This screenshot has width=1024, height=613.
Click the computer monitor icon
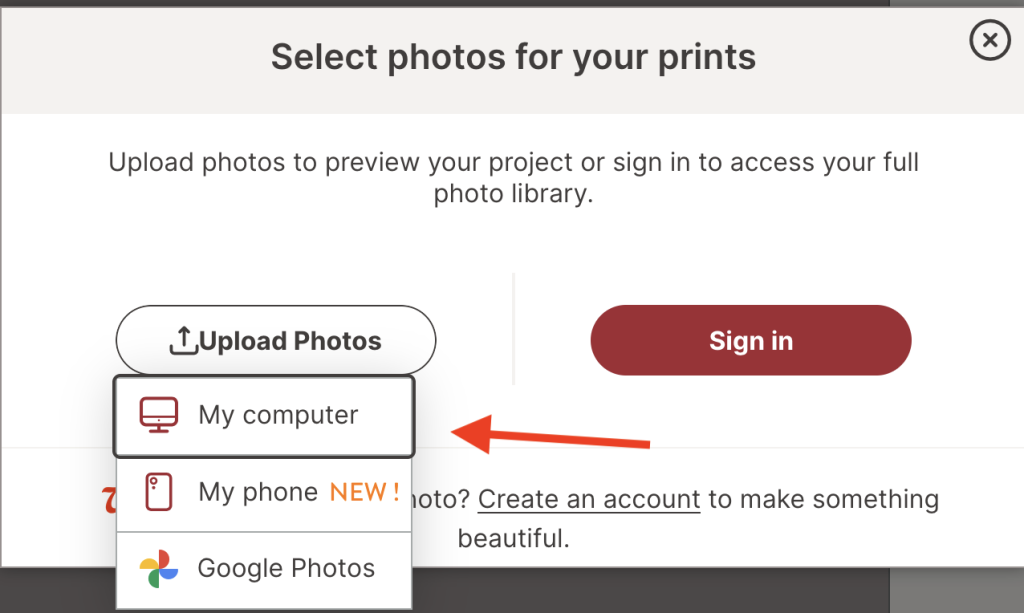click(159, 415)
